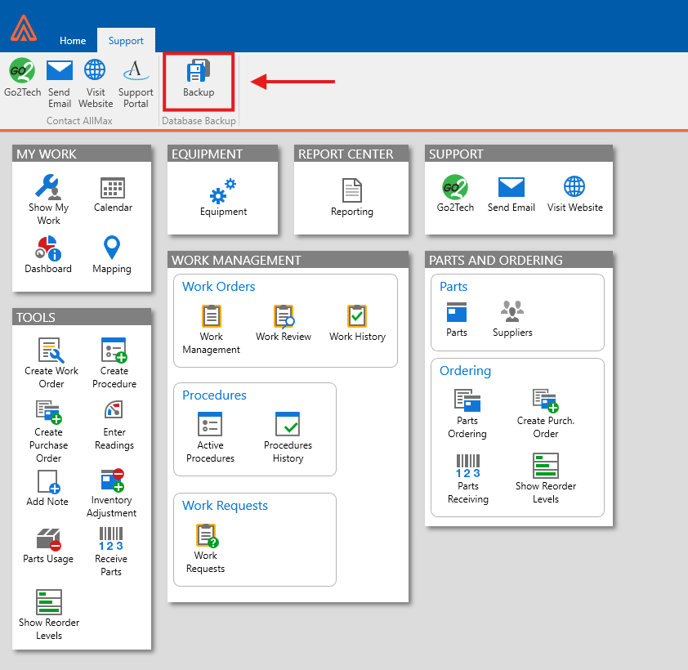Image resolution: width=688 pixels, height=670 pixels.
Task: Click the Procedures section heading
Action: 214,395
